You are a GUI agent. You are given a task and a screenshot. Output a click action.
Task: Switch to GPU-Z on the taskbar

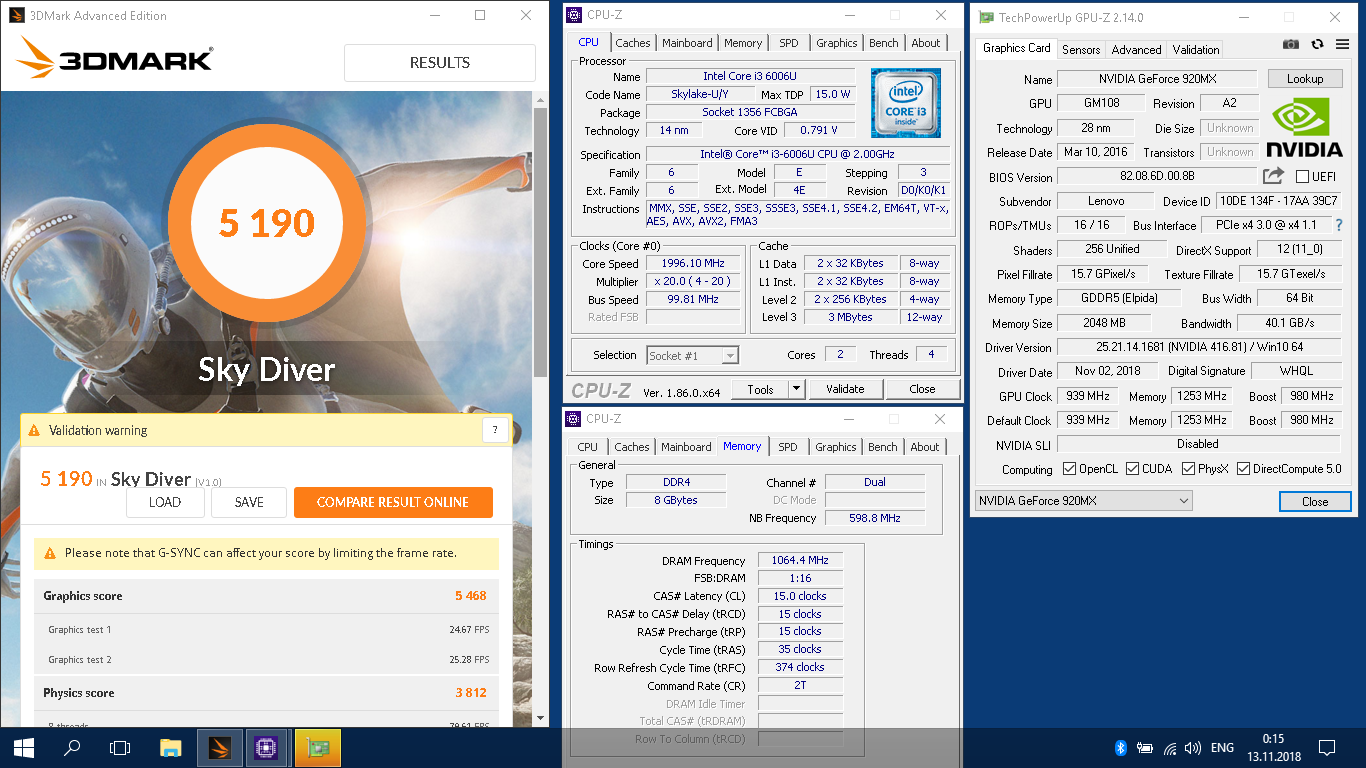(x=317, y=747)
